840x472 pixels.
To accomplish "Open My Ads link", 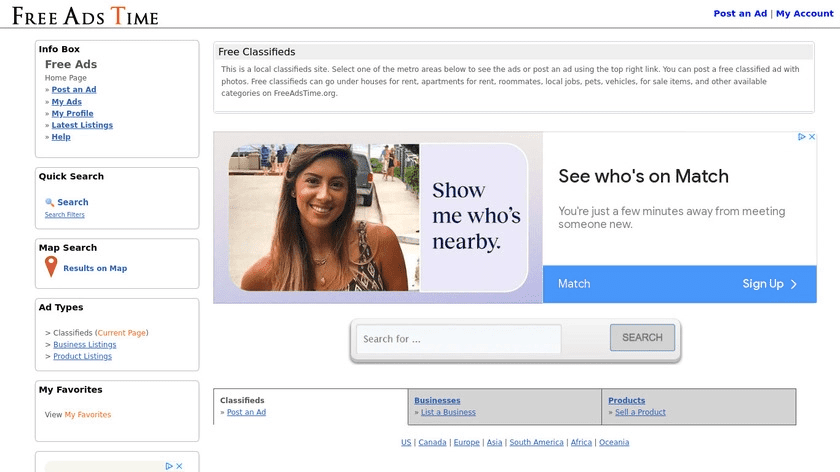I will coord(66,102).
